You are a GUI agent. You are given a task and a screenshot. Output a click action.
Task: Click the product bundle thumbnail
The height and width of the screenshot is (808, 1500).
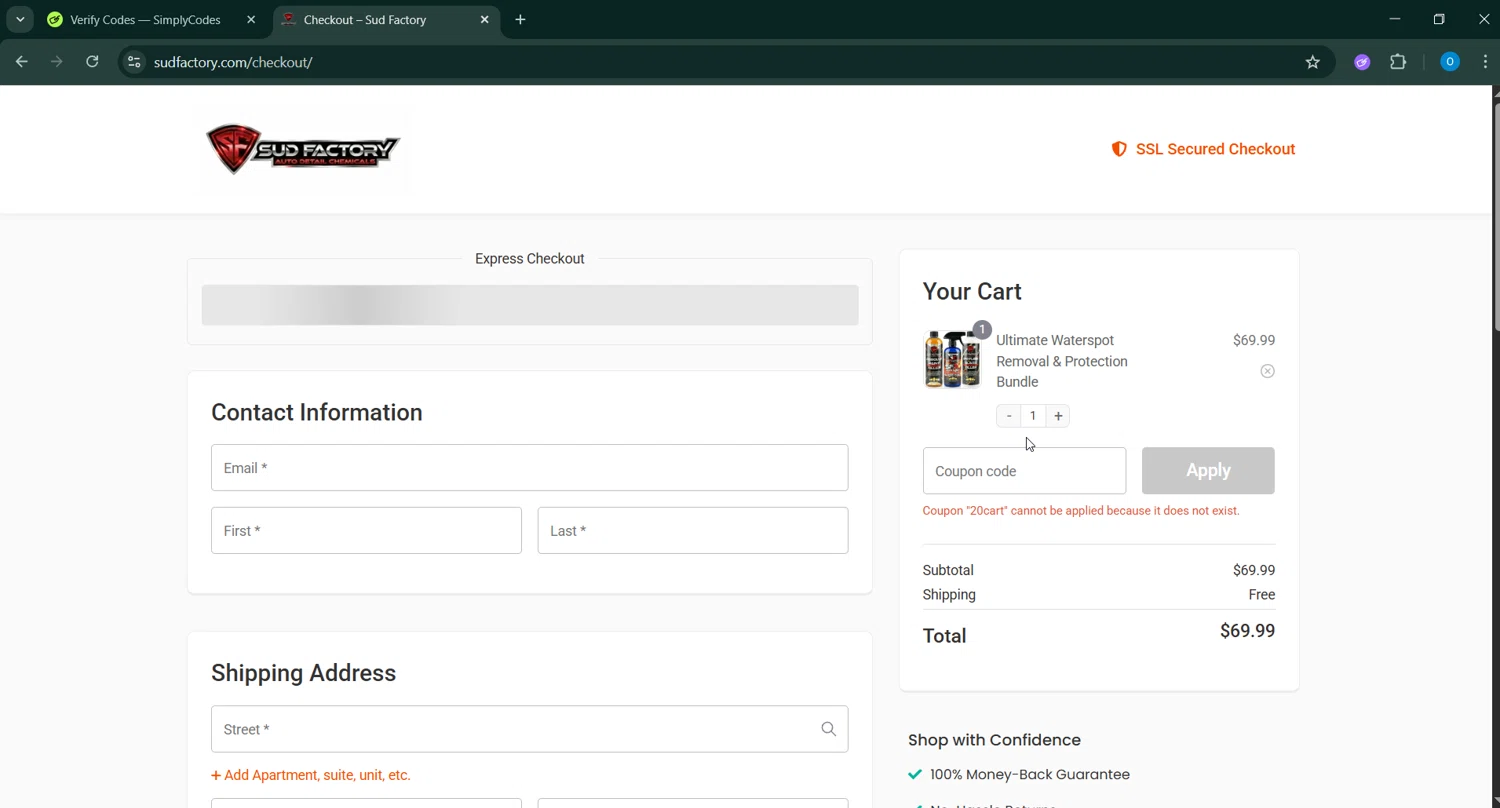952,359
